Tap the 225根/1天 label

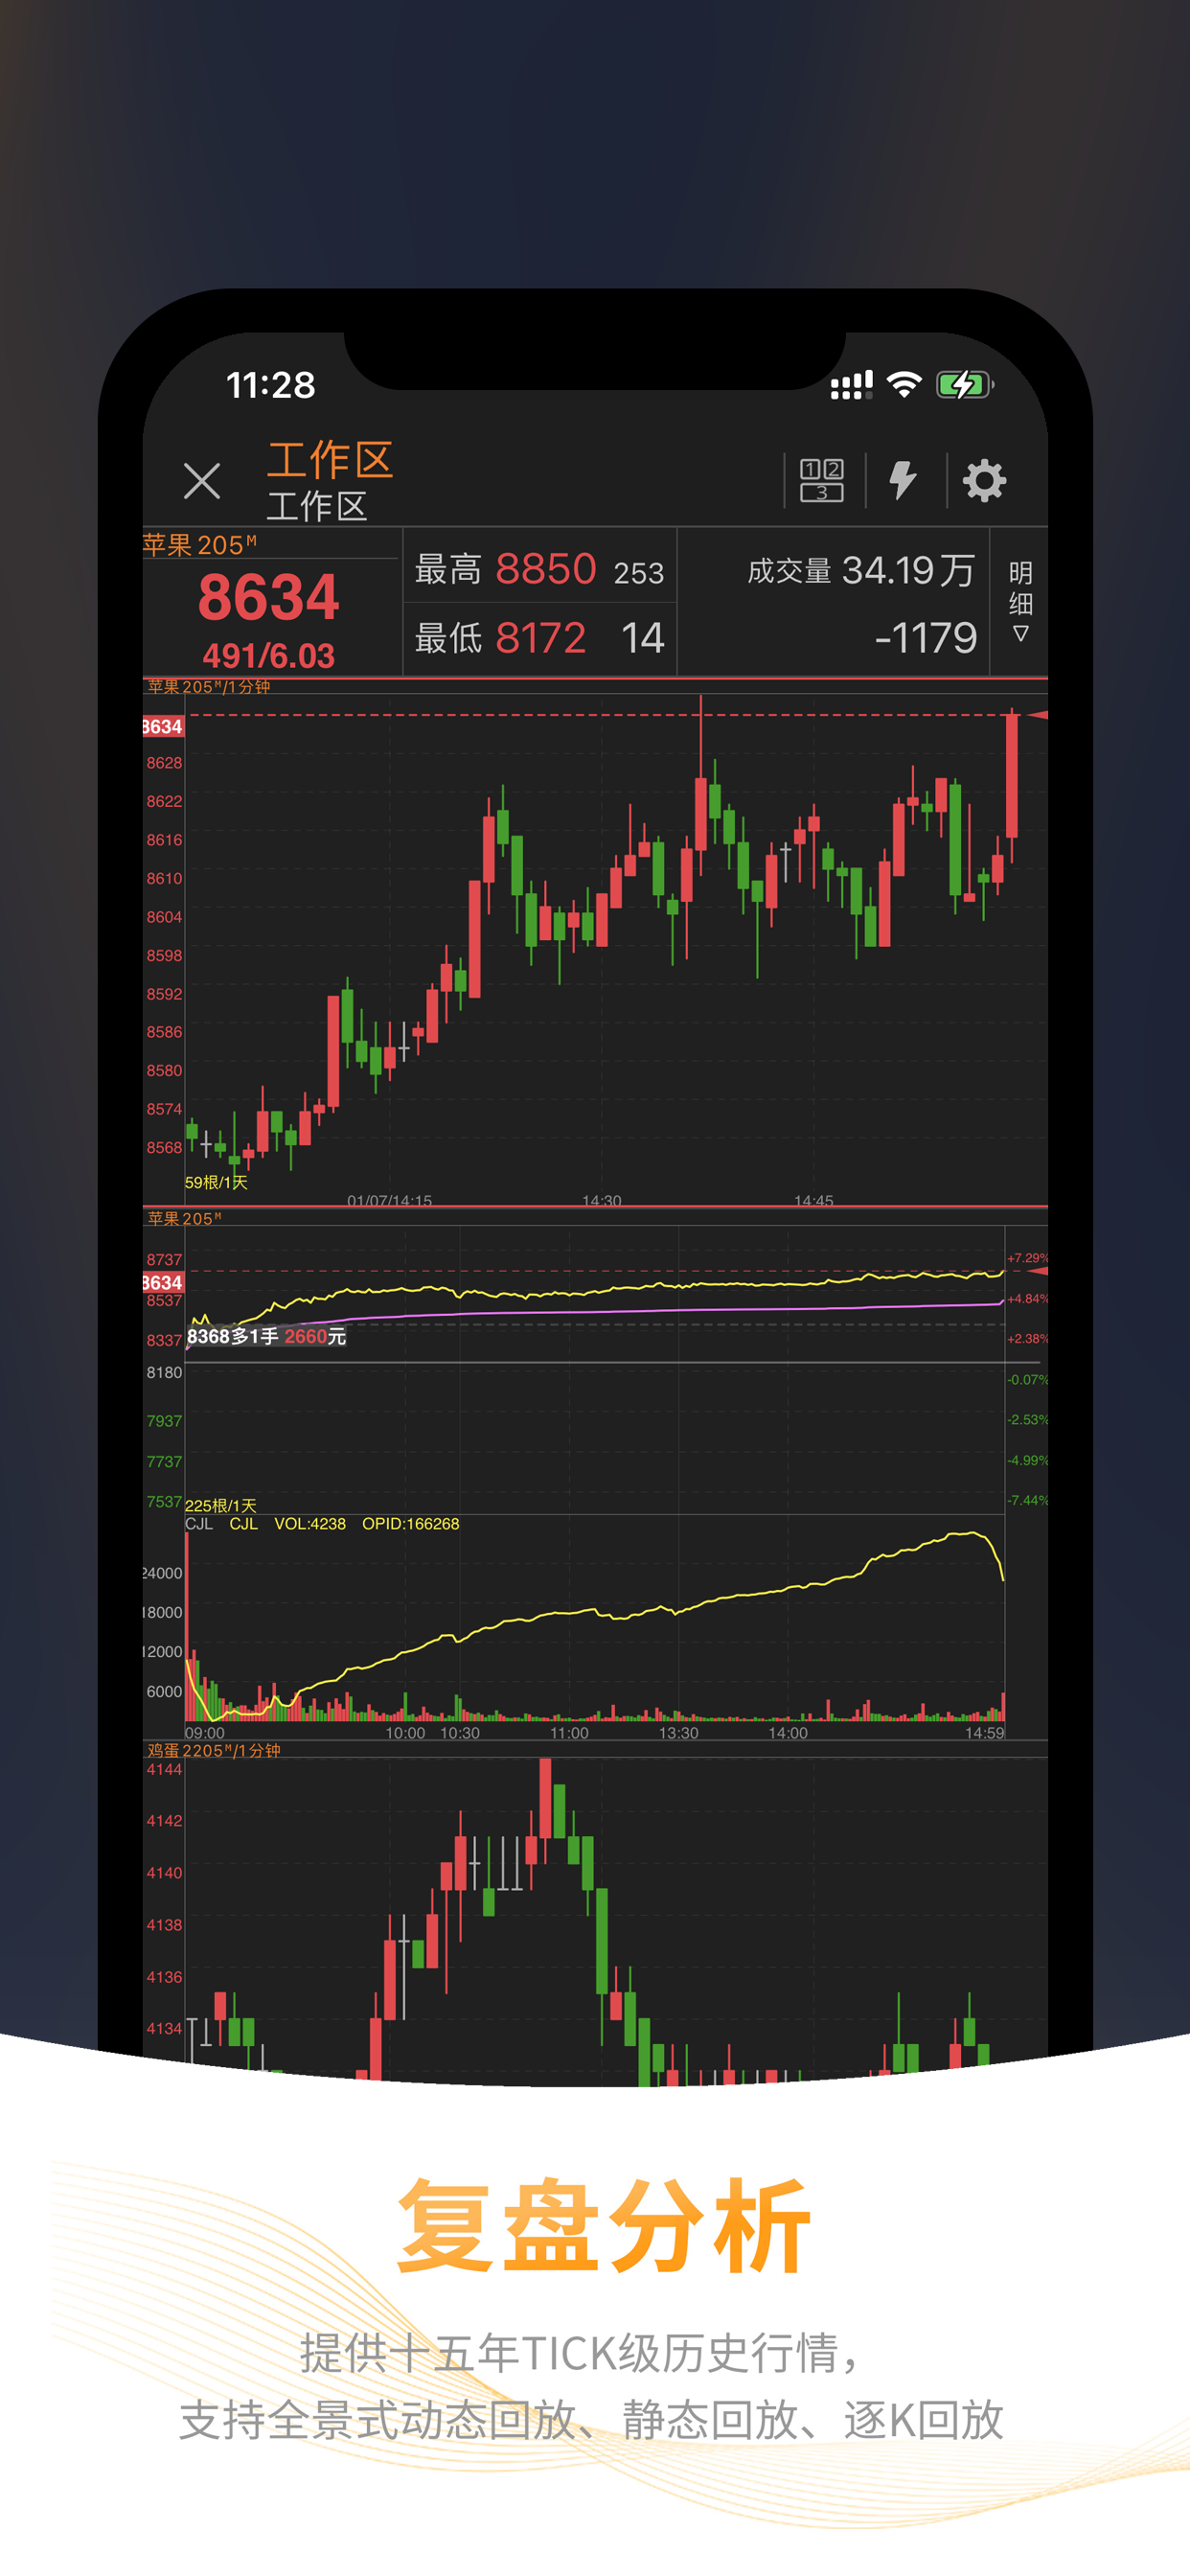(221, 1505)
